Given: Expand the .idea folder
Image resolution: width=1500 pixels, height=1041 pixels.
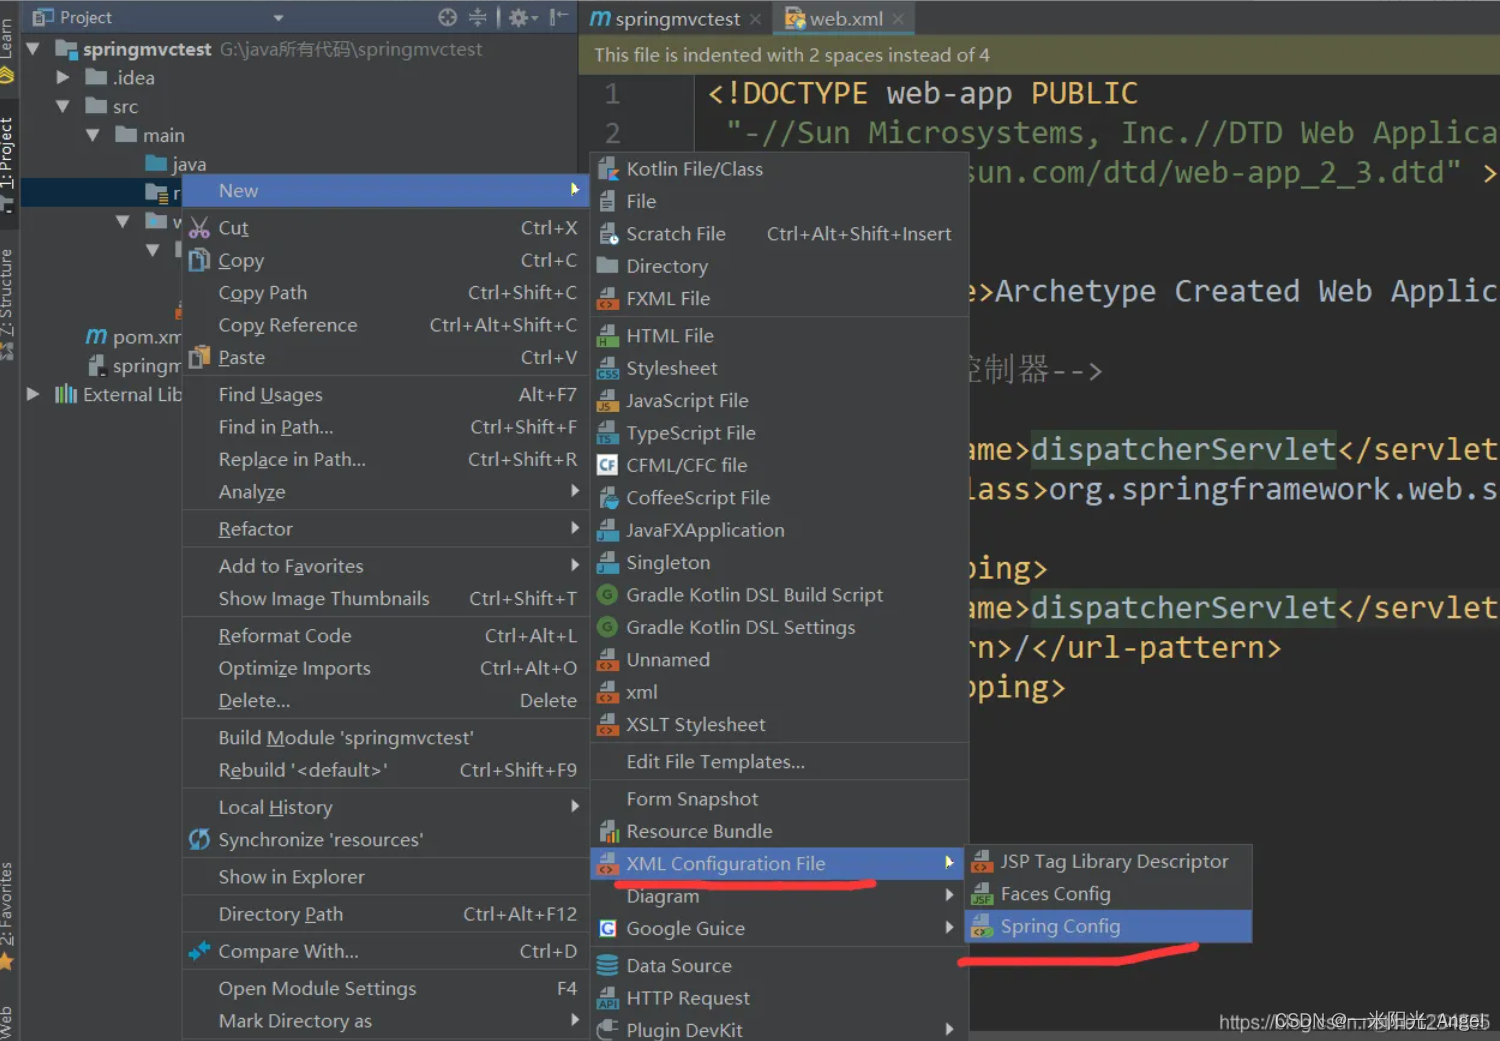Looking at the screenshot, I should tap(63, 77).
